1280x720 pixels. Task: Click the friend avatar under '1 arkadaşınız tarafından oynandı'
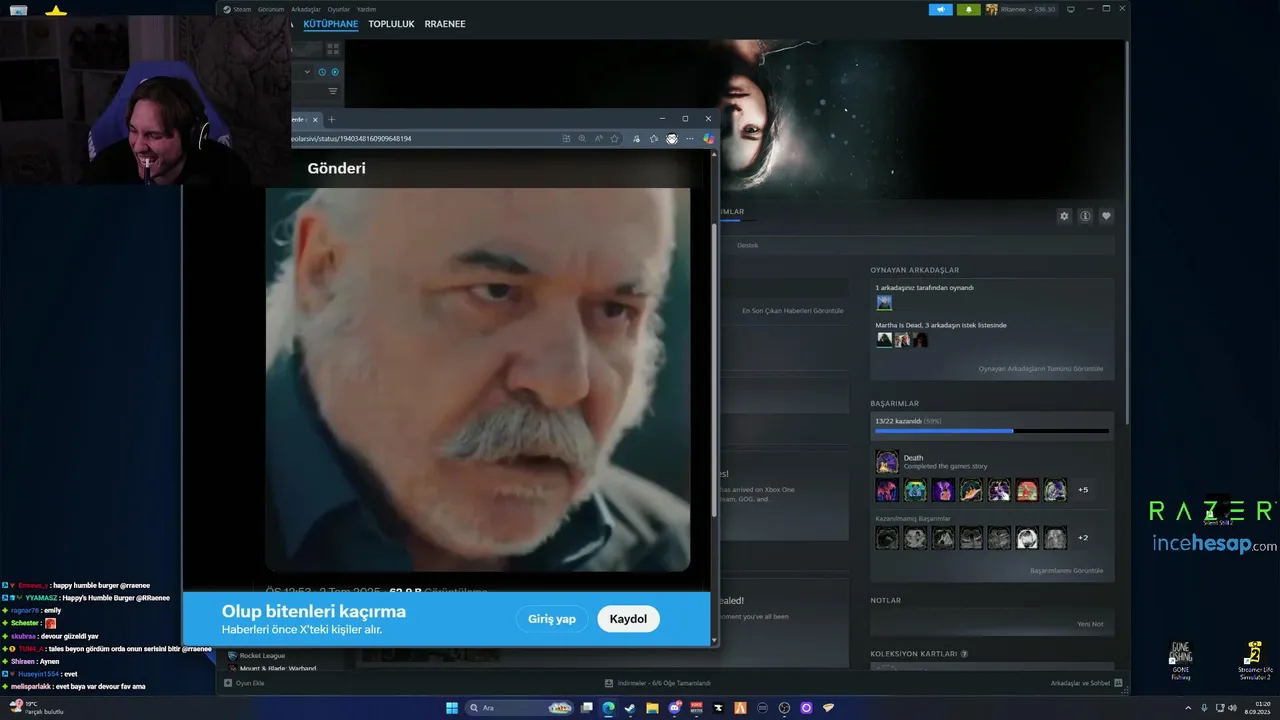(x=884, y=302)
